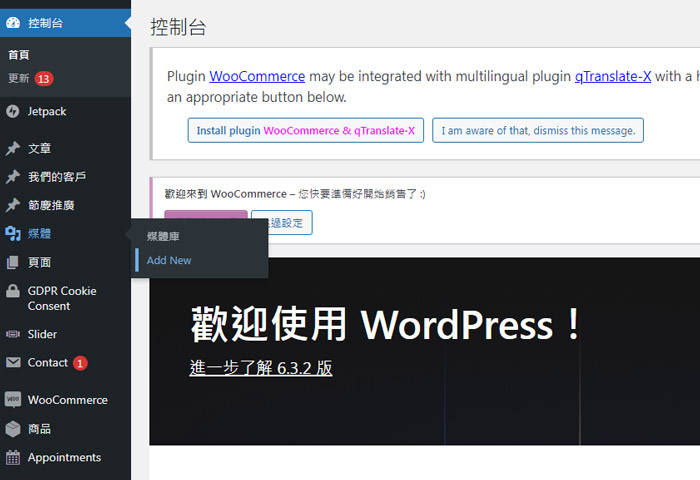Click the media icon beside 媒體
Viewport: 700px width, 480px height.
point(13,234)
